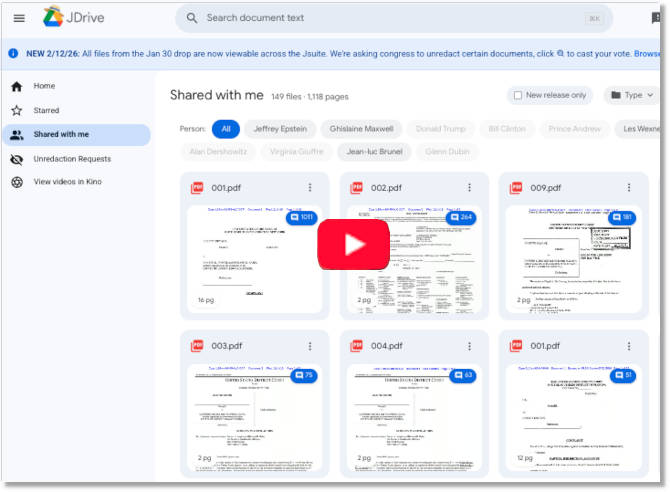Click PDF icon of first-row 001.pdf
Viewport: 670px width, 492px height.
[x=197, y=188]
